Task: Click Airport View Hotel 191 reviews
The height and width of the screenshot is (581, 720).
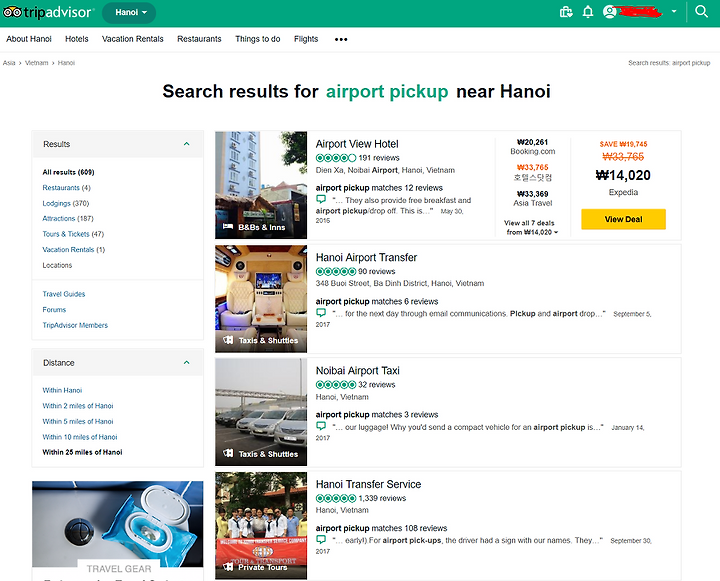Action: (x=379, y=158)
